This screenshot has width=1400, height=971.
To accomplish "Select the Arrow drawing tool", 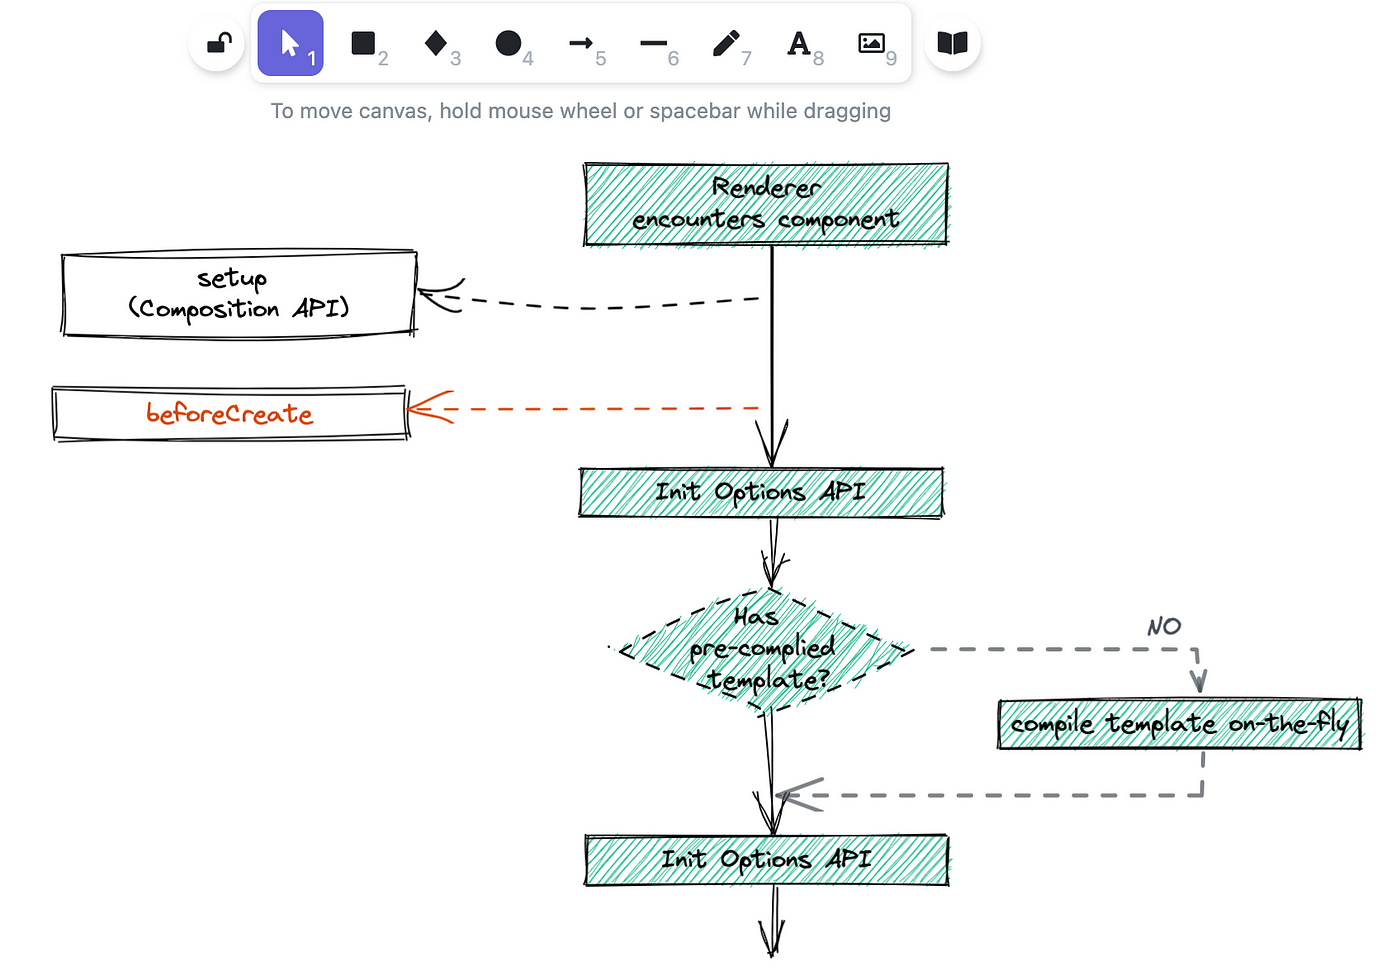I will [581, 43].
